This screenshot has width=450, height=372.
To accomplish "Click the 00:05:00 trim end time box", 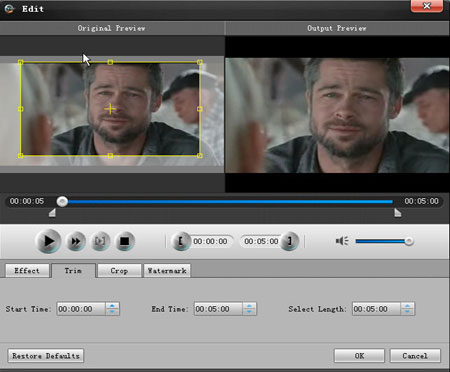I will 261,241.
